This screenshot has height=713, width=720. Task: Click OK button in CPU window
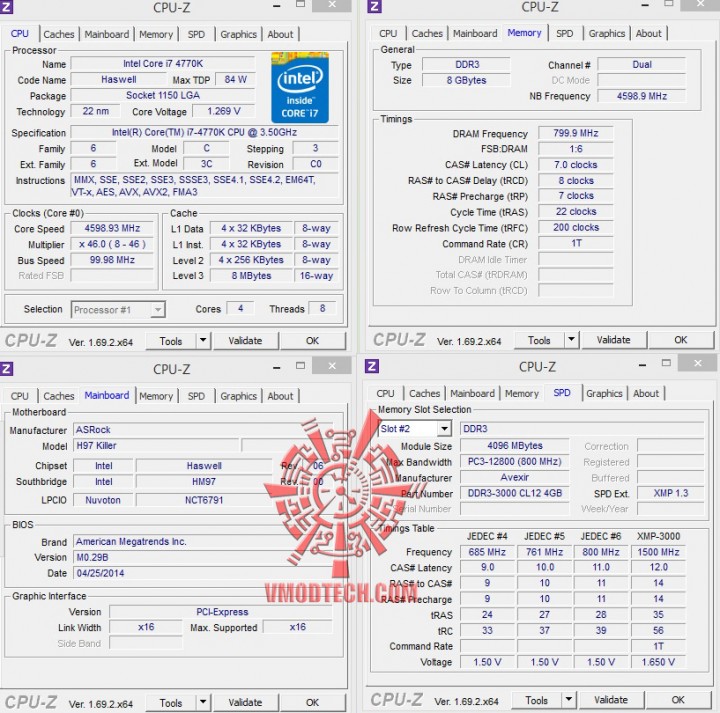(x=312, y=341)
